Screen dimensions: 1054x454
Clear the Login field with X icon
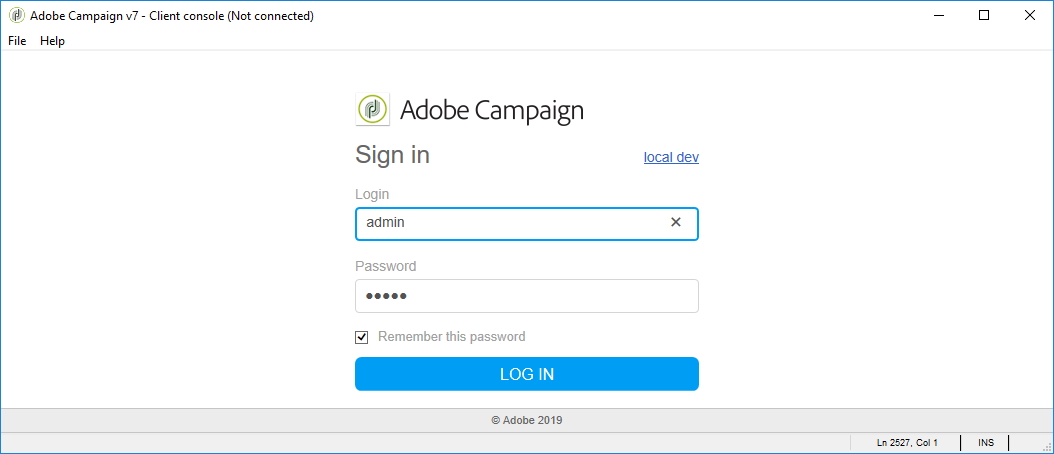(x=676, y=223)
